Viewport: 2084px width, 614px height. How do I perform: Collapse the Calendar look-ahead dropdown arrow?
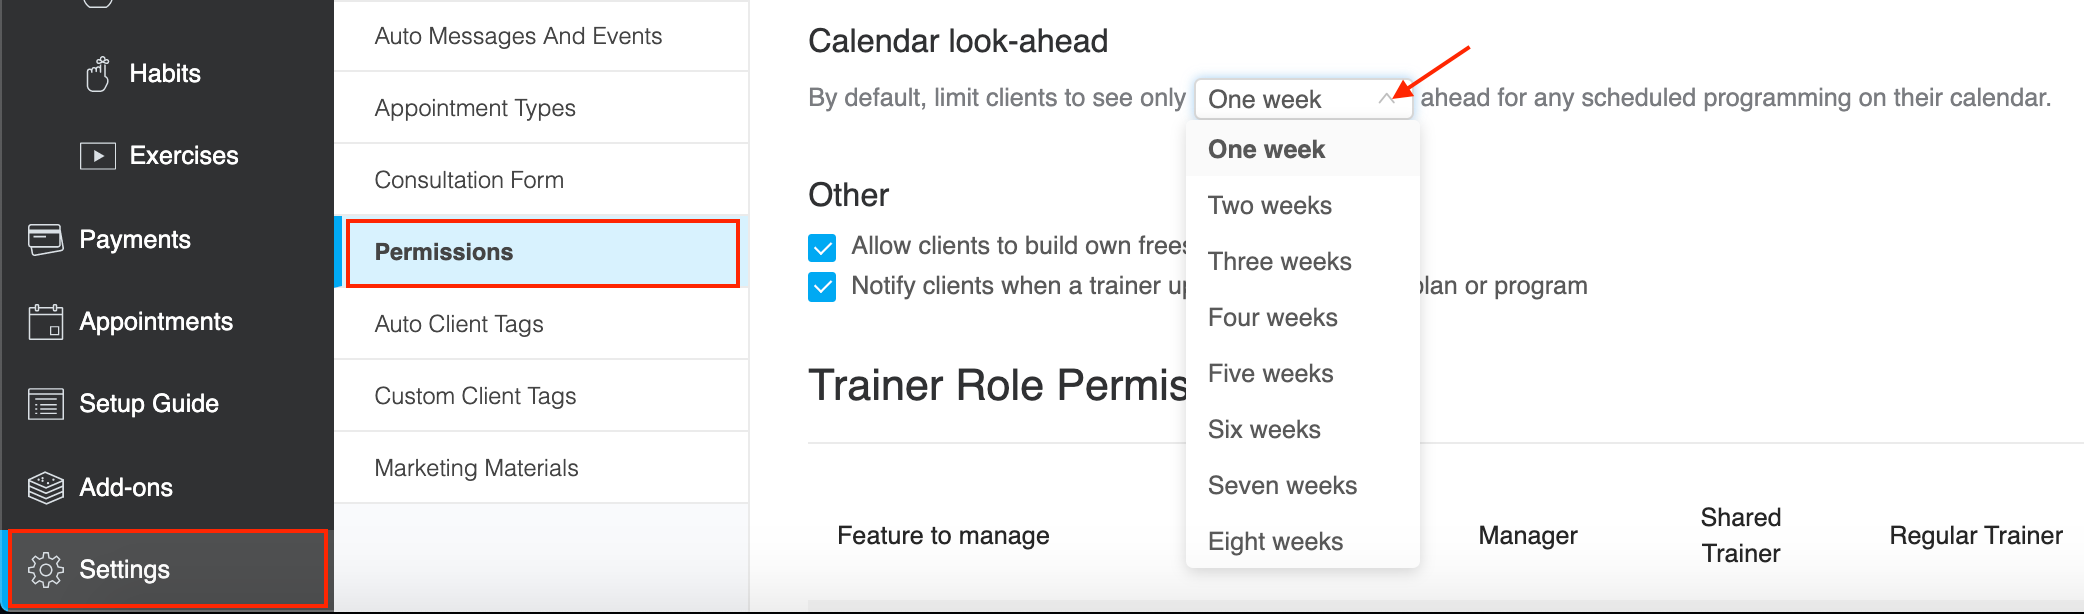(x=1386, y=98)
